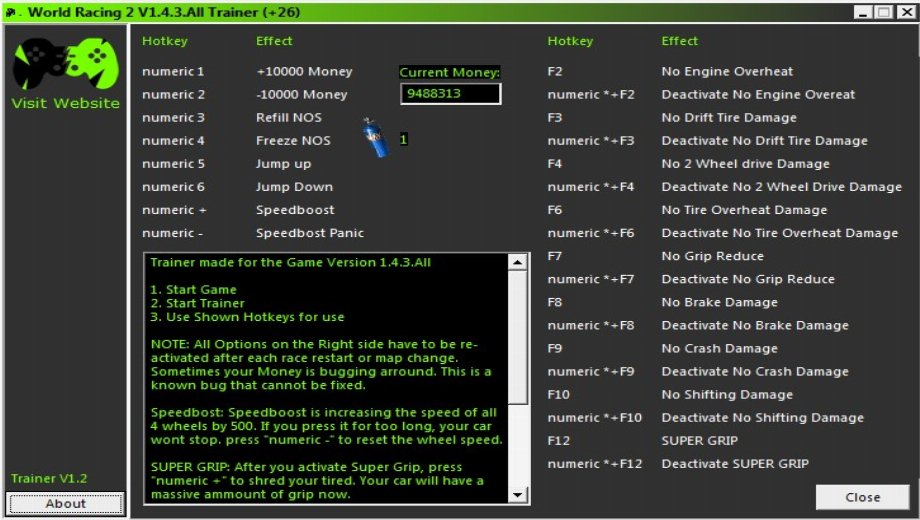Viewport: 920px width, 520px height.
Task: Click inside the trainer instructions text box
Action: pos(326,379)
